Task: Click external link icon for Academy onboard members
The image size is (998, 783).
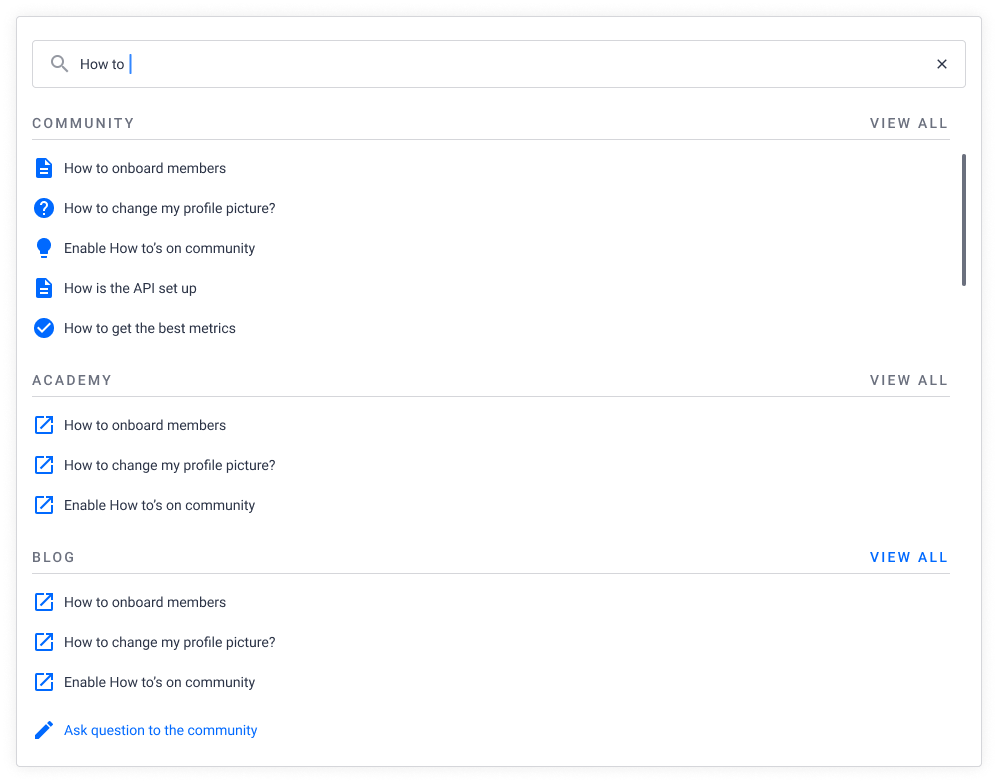Action: pos(43,425)
